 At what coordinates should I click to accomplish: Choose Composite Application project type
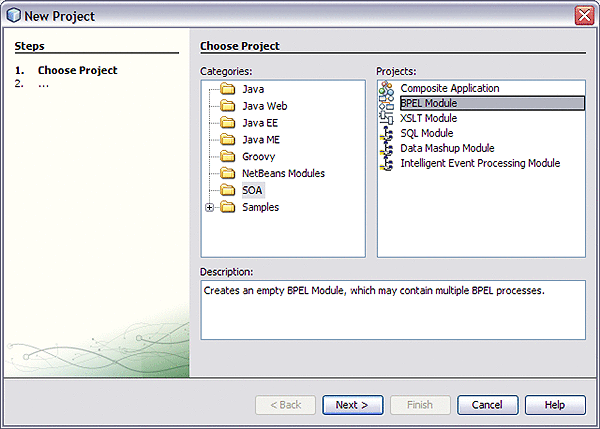(450, 88)
